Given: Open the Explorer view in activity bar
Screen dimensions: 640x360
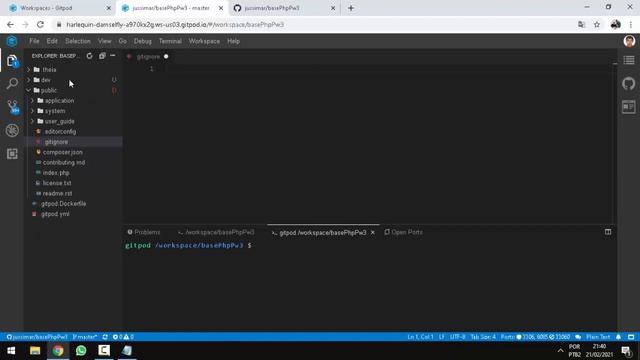Looking at the screenshot, I should [x=12, y=61].
